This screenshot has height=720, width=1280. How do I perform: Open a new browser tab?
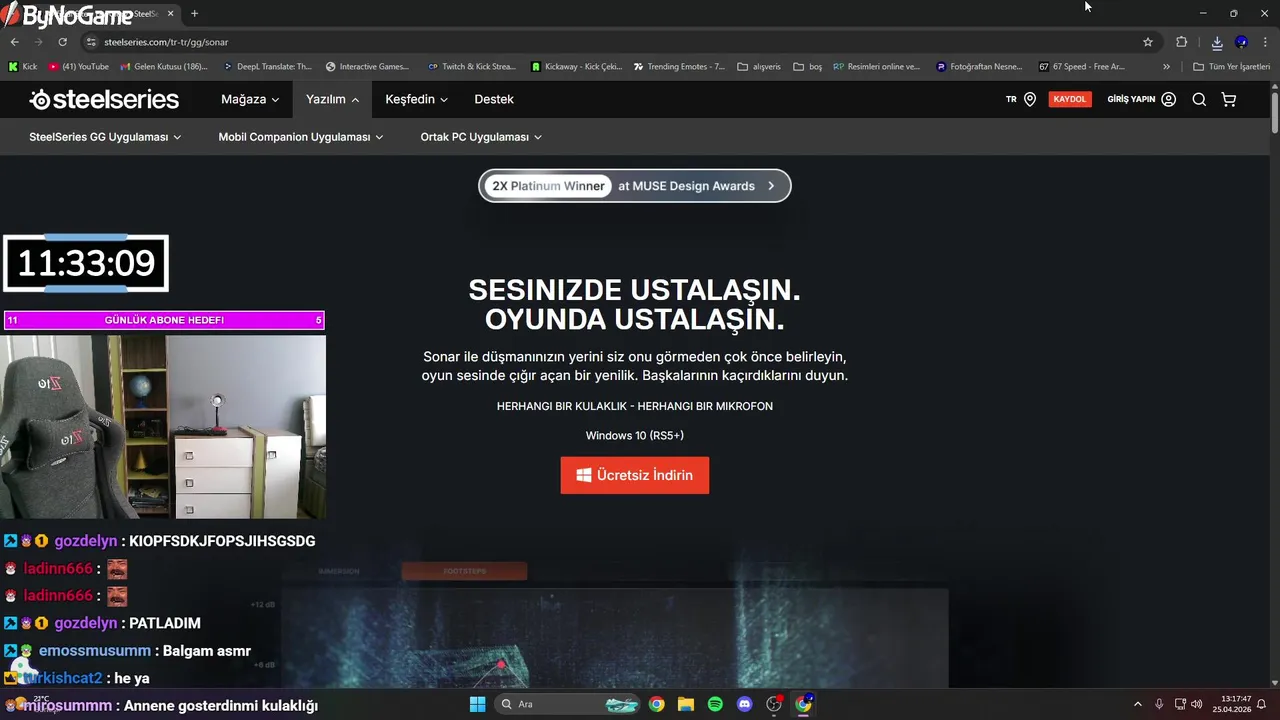tap(194, 13)
